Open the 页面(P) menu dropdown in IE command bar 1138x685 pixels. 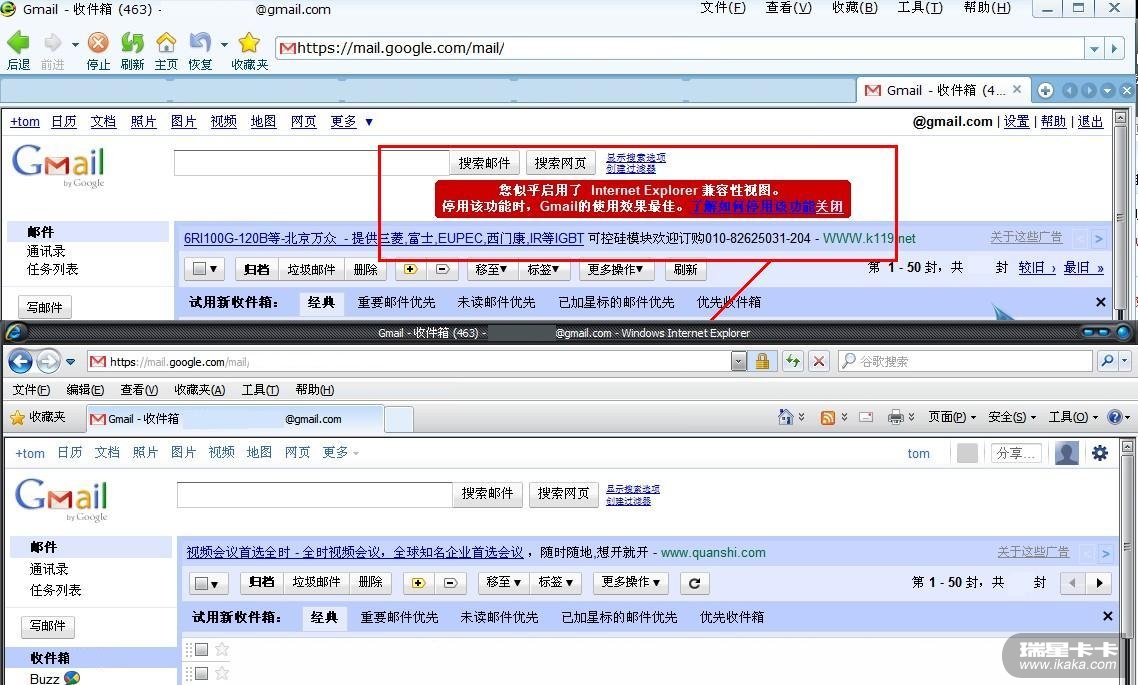pos(952,417)
